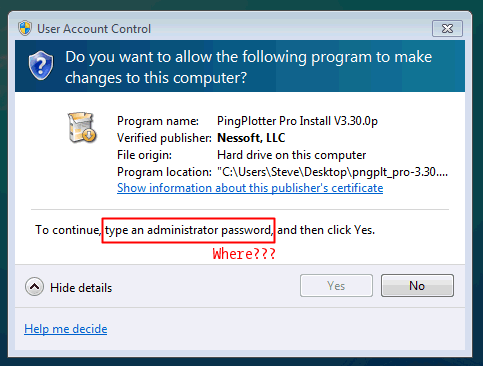
Task: Click the PingPlotter Pro Install V3.30.0p program name
Action: [x=297, y=121]
